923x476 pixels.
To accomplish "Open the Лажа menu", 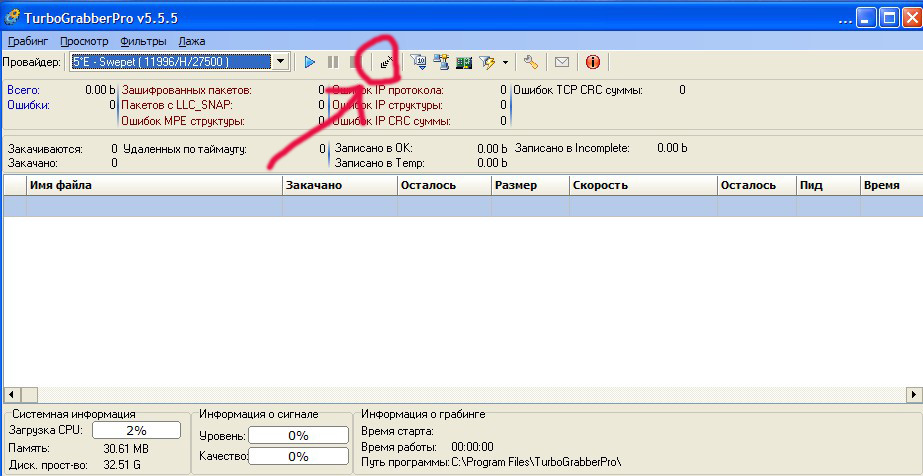I will click(x=192, y=41).
